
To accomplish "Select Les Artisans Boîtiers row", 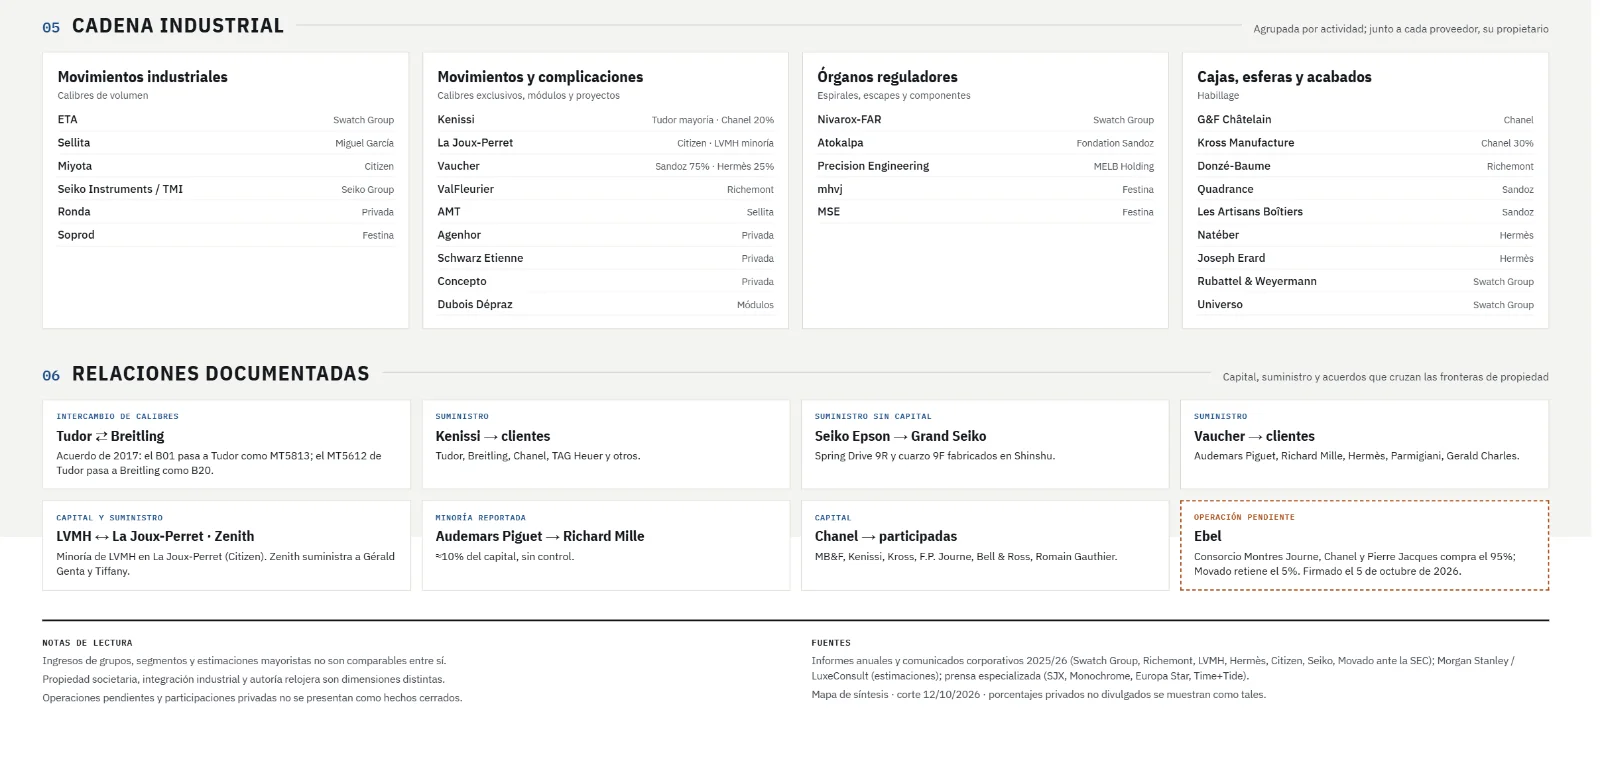I will 1365,212.
